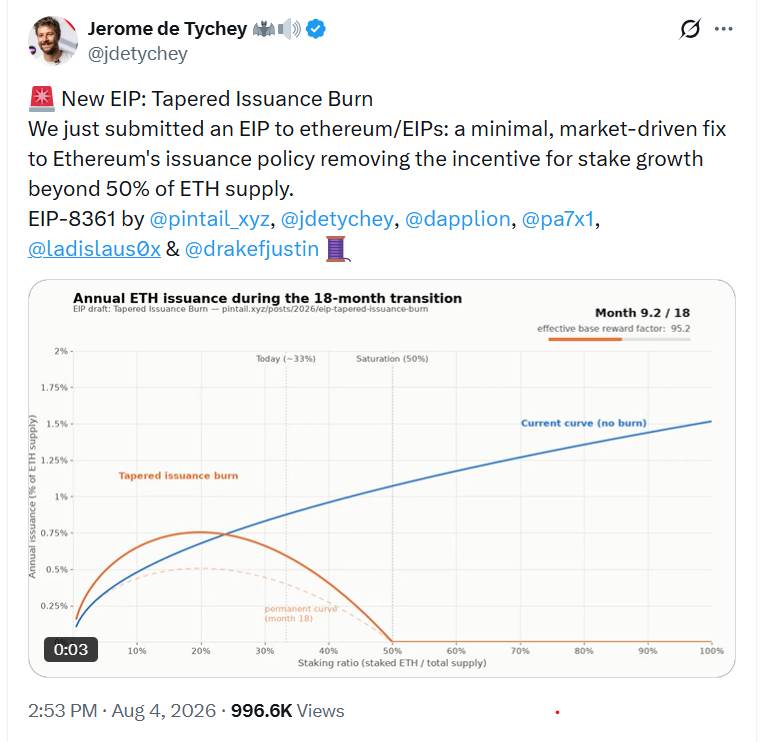Click the 2:53 PM Aug 4, 2026 timestamp
The width and height of the screenshot is (762, 742).
point(122,711)
